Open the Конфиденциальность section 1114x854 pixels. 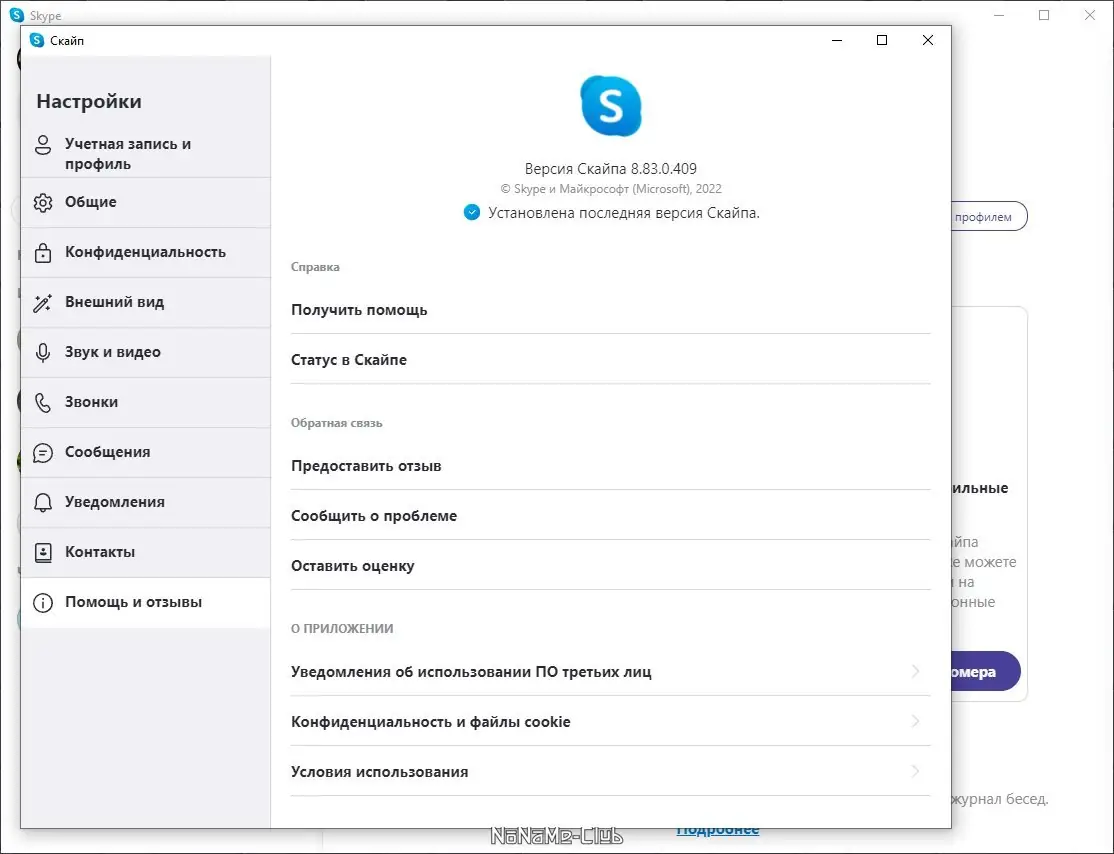(x=146, y=252)
